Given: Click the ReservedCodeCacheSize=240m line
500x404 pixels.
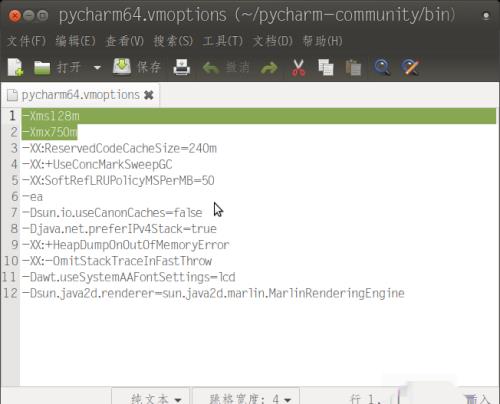Looking at the screenshot, I should [119, 148].
